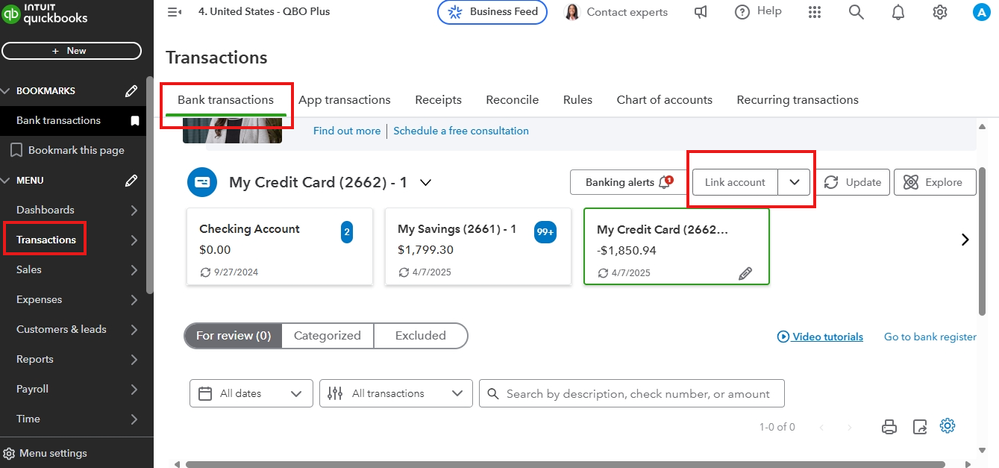Edit the menu with pencil icon
The width and height of the screenshot is (999, 468).
(131, 181)
